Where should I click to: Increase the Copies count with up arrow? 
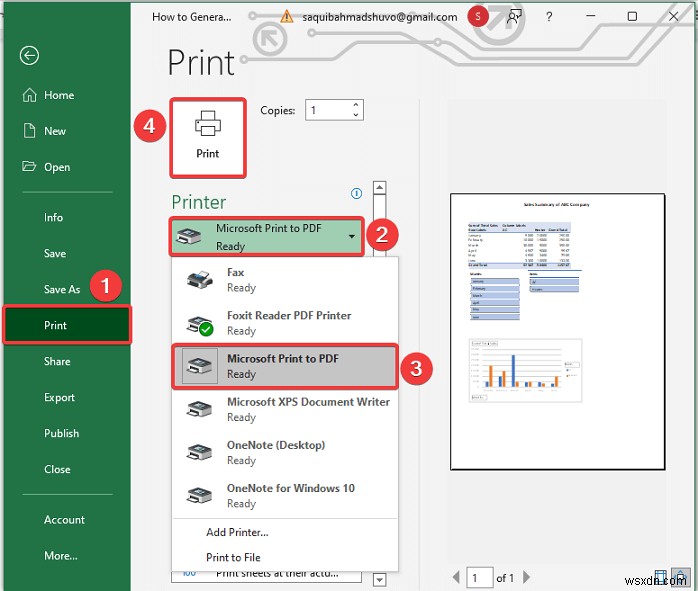pyautogui.click(x=356, y=105)
